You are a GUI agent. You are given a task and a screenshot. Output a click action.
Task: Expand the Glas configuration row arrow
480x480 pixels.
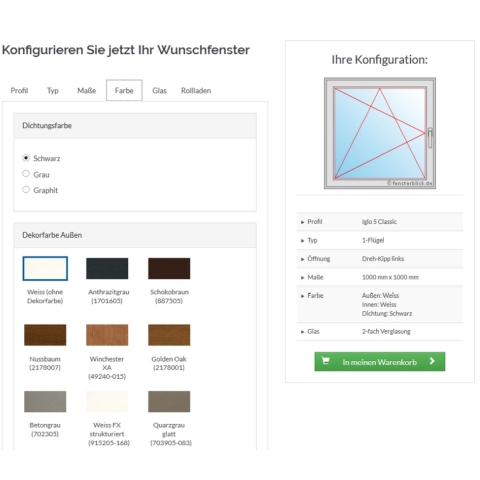[303, 332]
